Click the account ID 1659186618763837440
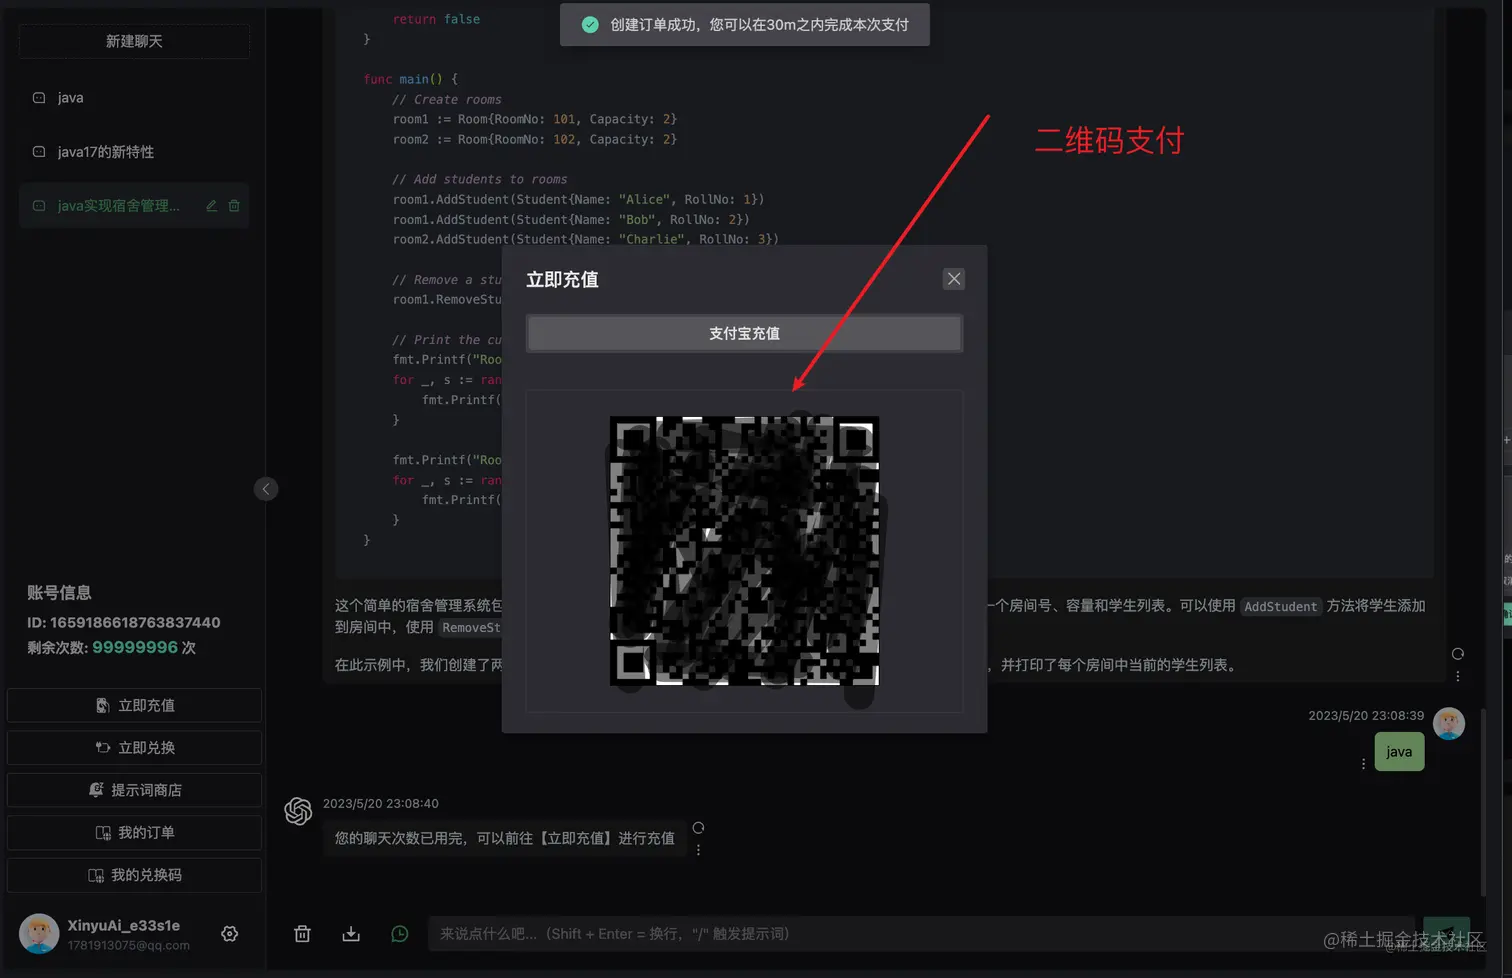Screen dimensions: 1512x978 (135, 622)
